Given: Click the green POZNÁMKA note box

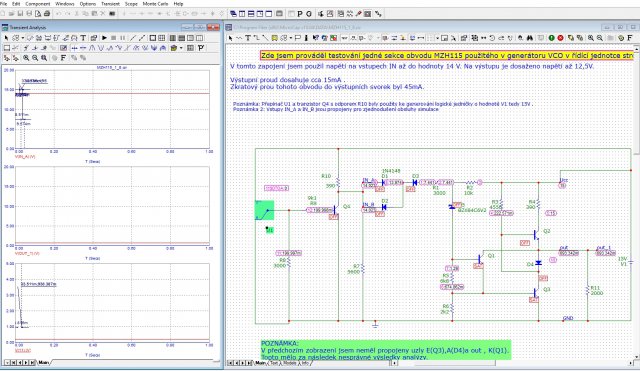Looking at the screenshot, I should 386,350.
